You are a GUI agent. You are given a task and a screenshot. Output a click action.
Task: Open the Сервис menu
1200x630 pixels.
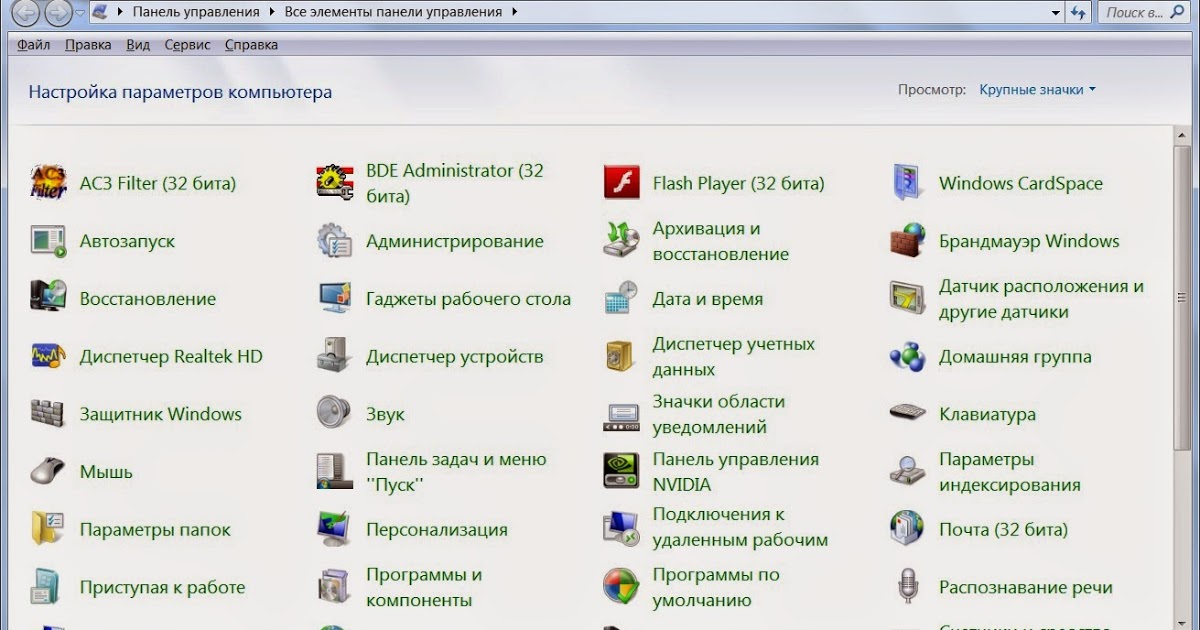[187, 45]
